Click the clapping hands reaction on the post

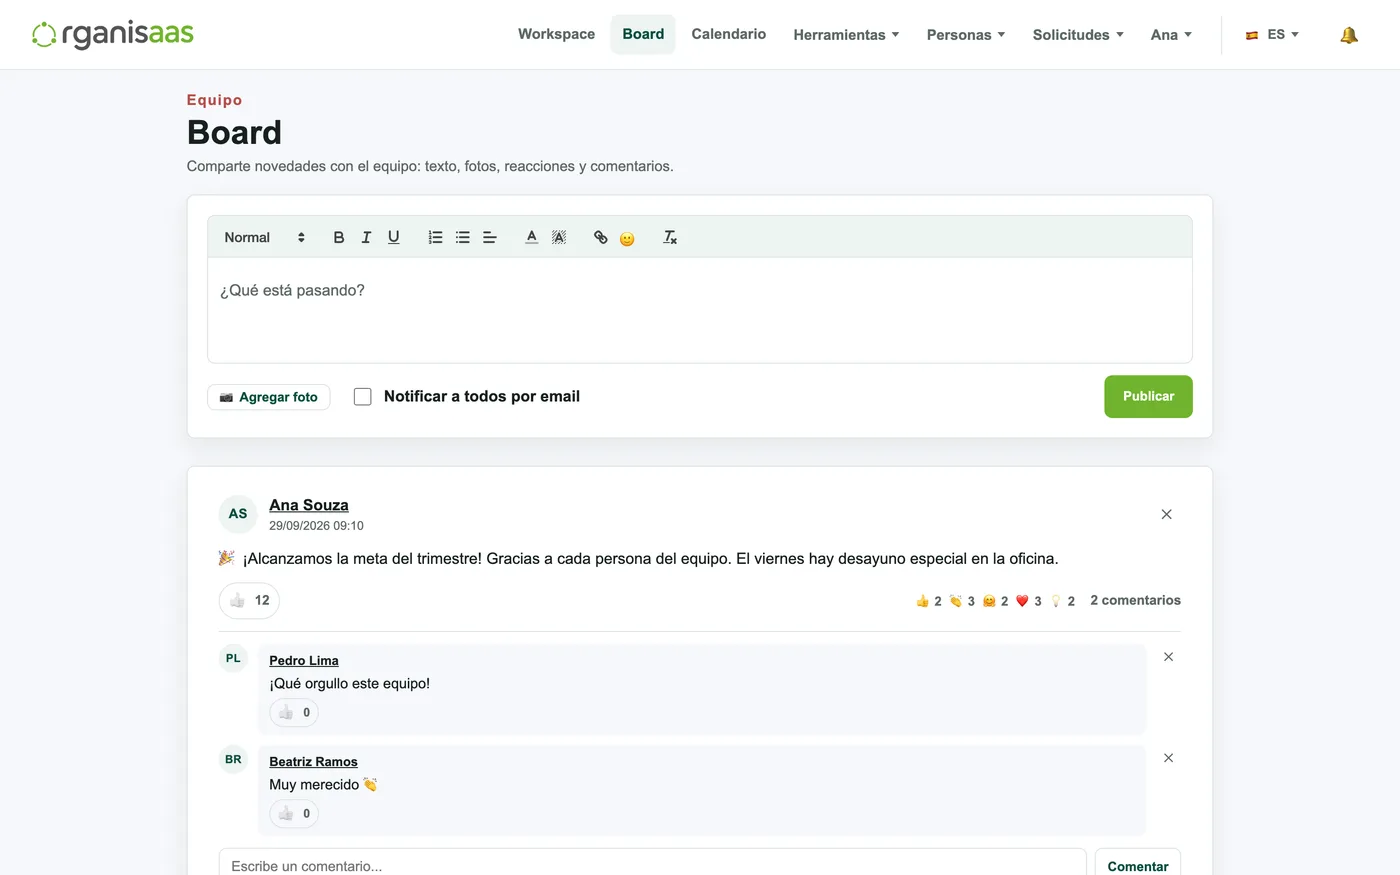(962, 601)
